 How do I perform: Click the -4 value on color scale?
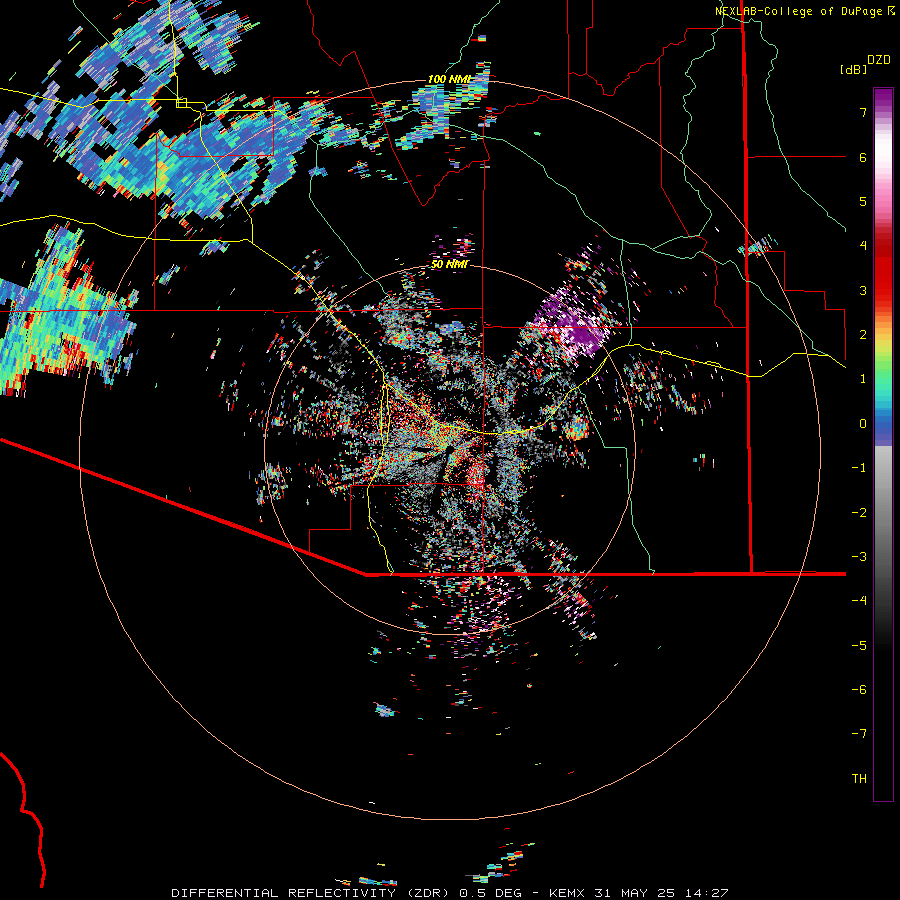[x=859, y=601]
